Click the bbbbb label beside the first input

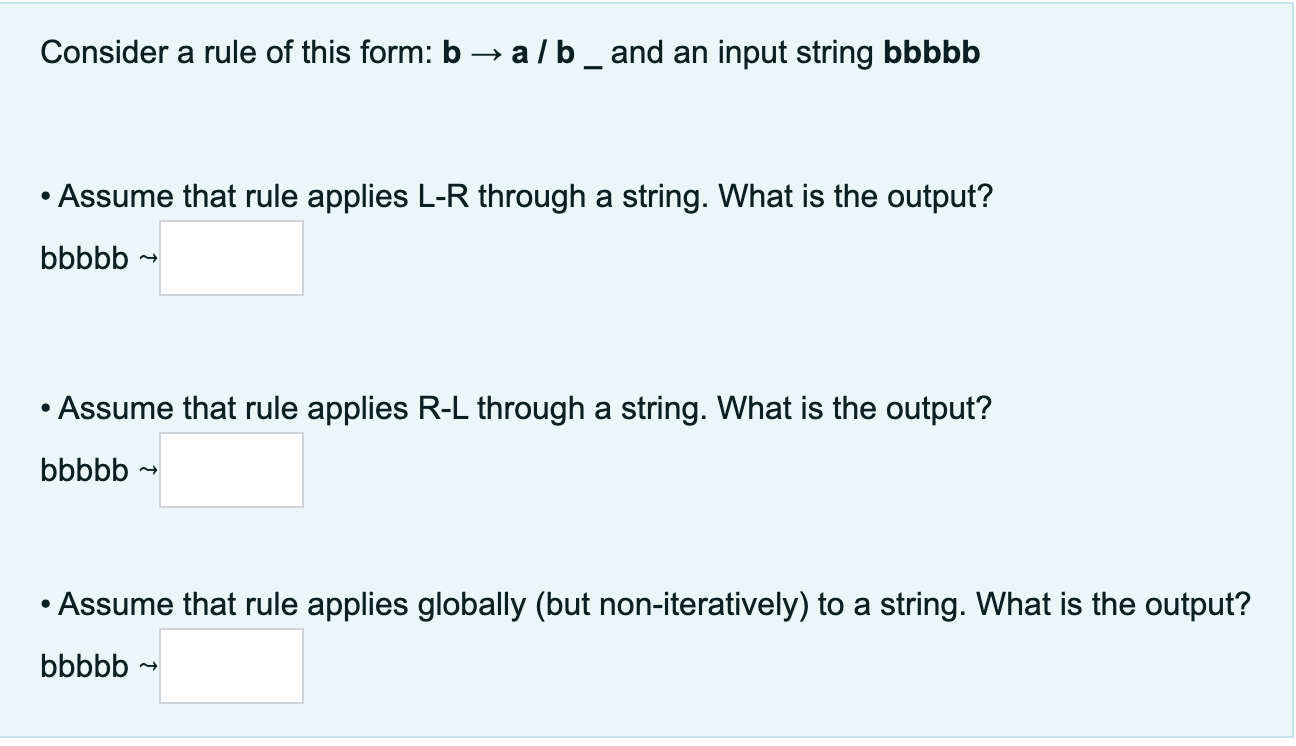pyautogui.click(x=85, y=259)
